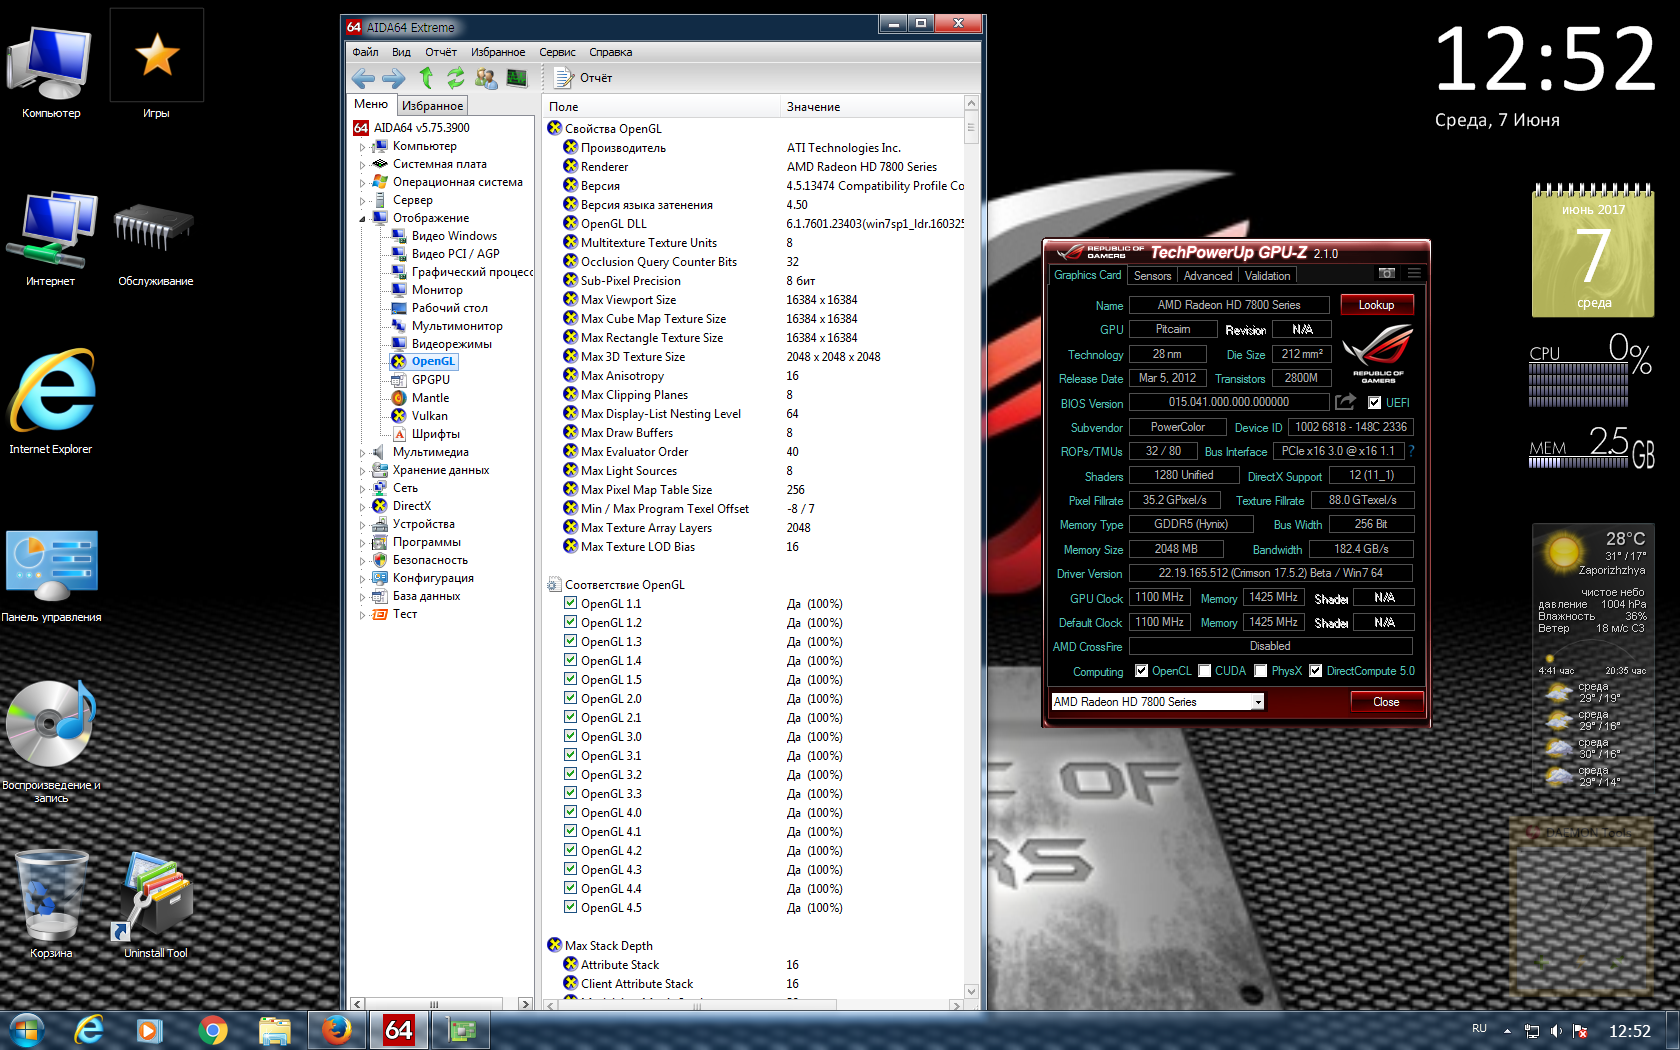Toggle the OpenGL 1.1 checkbox
This screenshot has height=1050, width=1680.
570,603
